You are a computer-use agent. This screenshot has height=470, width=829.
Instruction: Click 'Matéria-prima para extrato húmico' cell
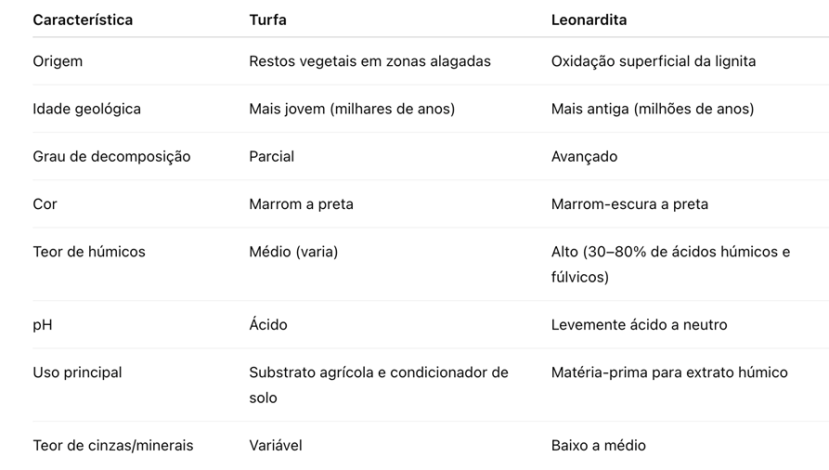coord(669,373)
